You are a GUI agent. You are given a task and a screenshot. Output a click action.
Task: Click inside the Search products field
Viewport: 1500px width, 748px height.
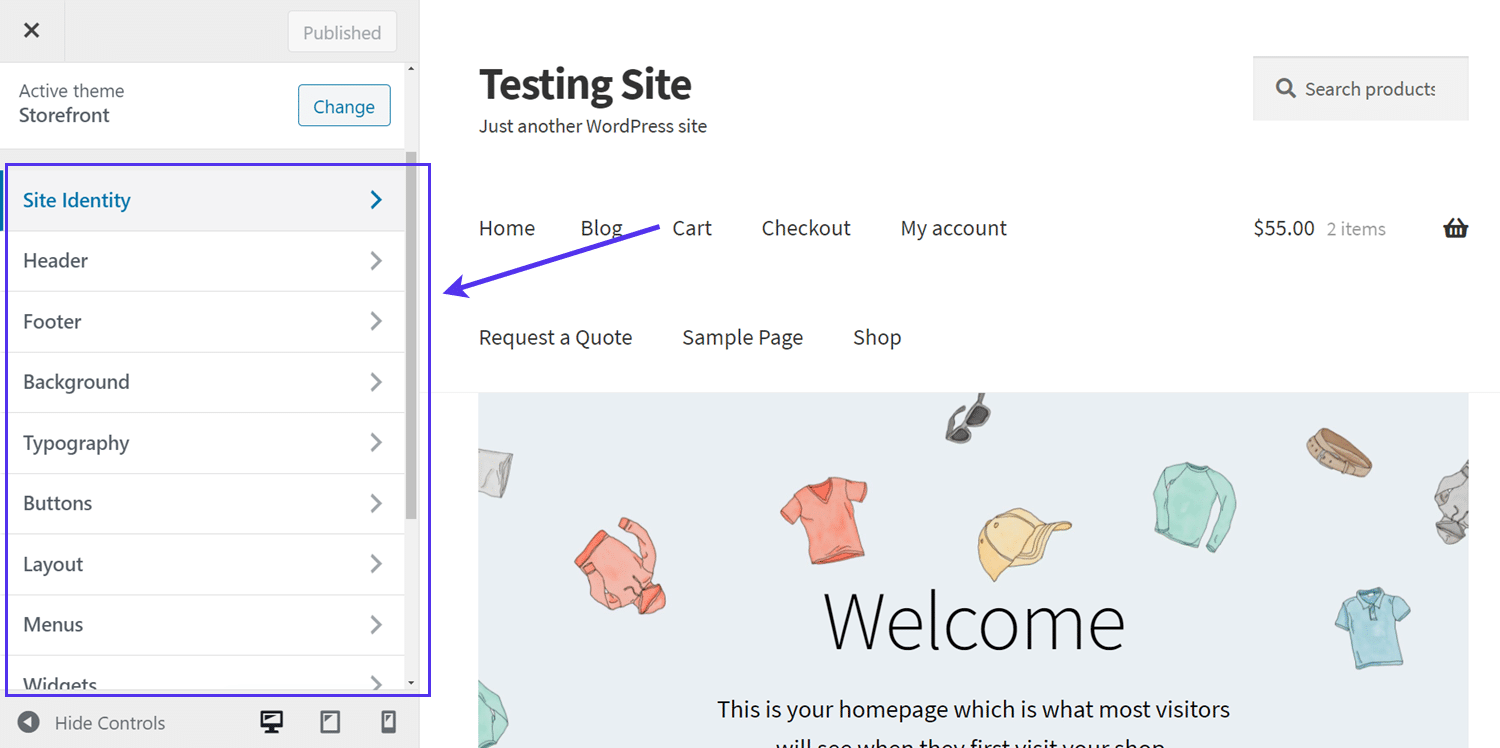(x=1370, y=88)
